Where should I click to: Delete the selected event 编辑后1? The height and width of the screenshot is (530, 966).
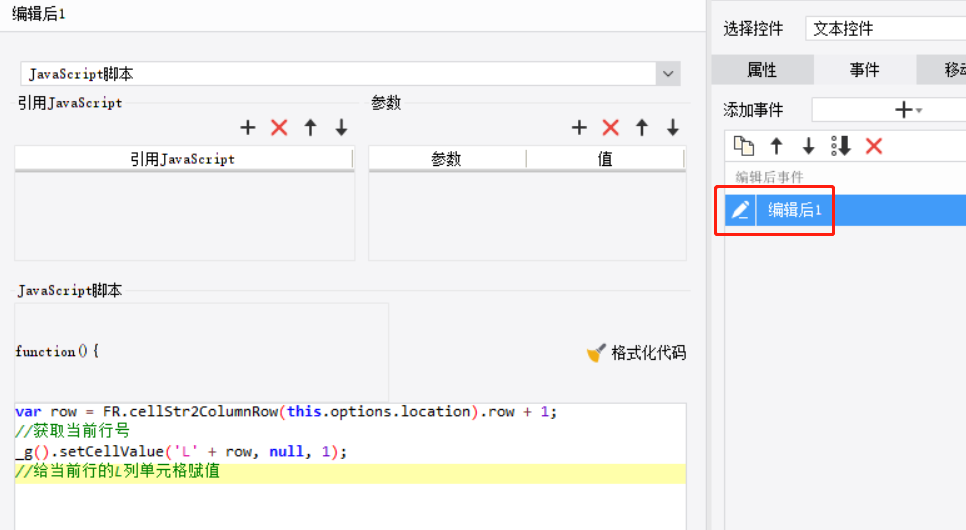click(874, 146)
